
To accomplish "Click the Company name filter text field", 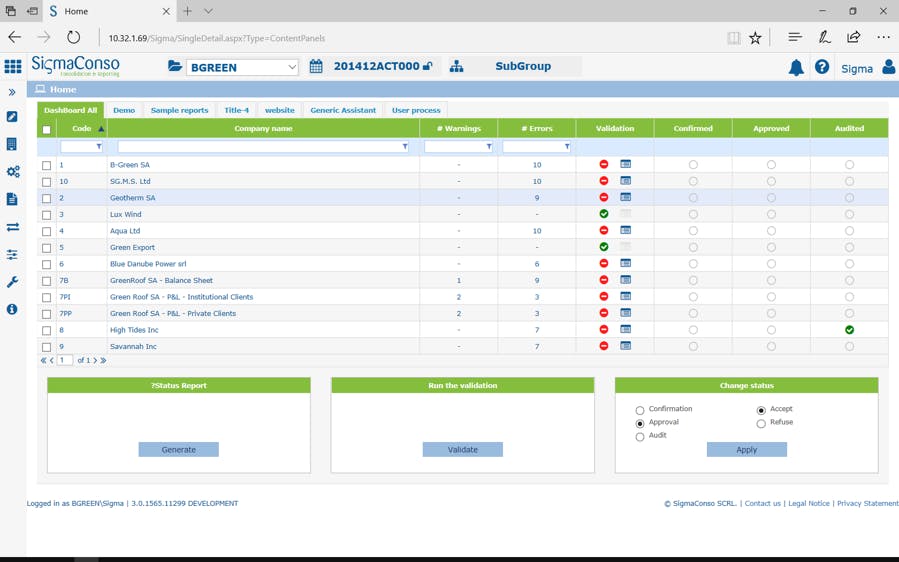I will (258, 147).
